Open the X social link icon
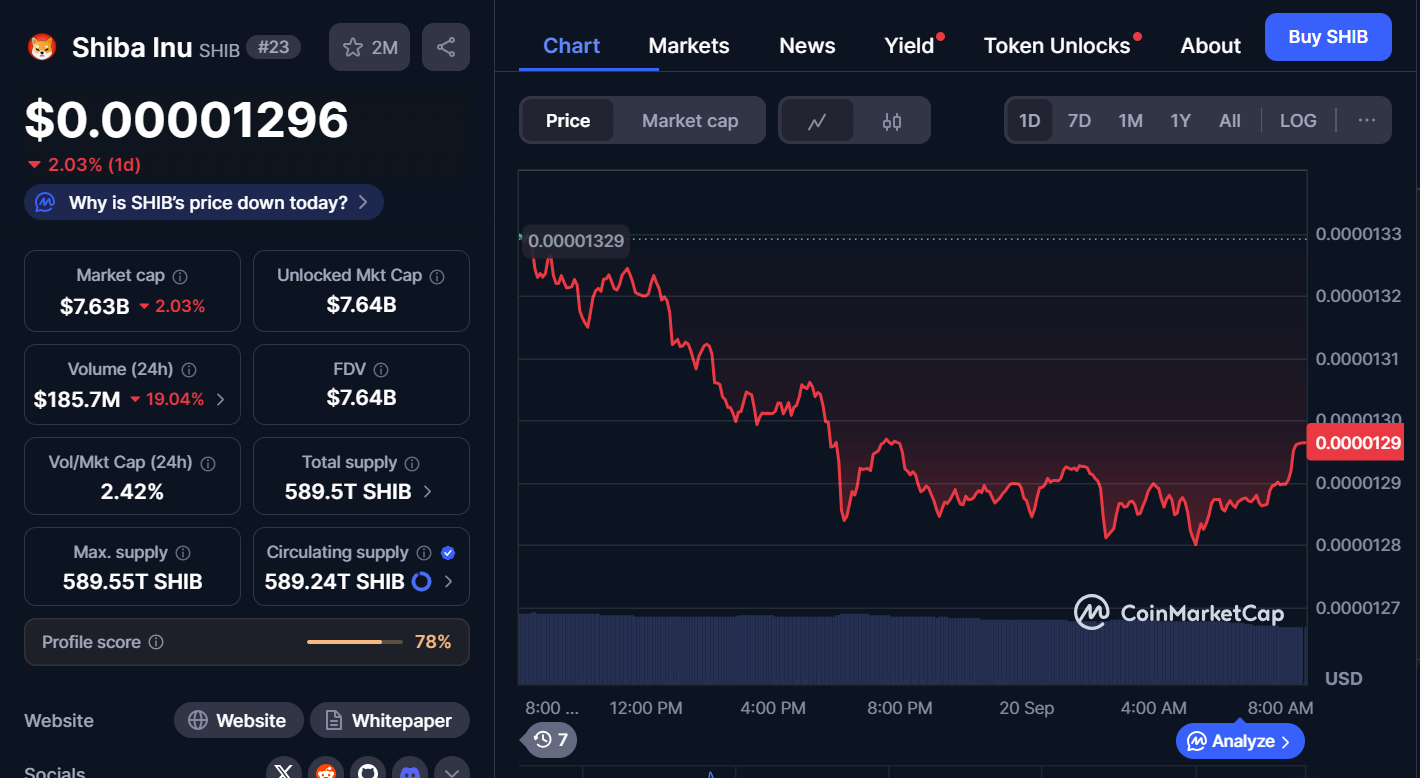This screenshot has height=778, width=1420. (285, 771)
